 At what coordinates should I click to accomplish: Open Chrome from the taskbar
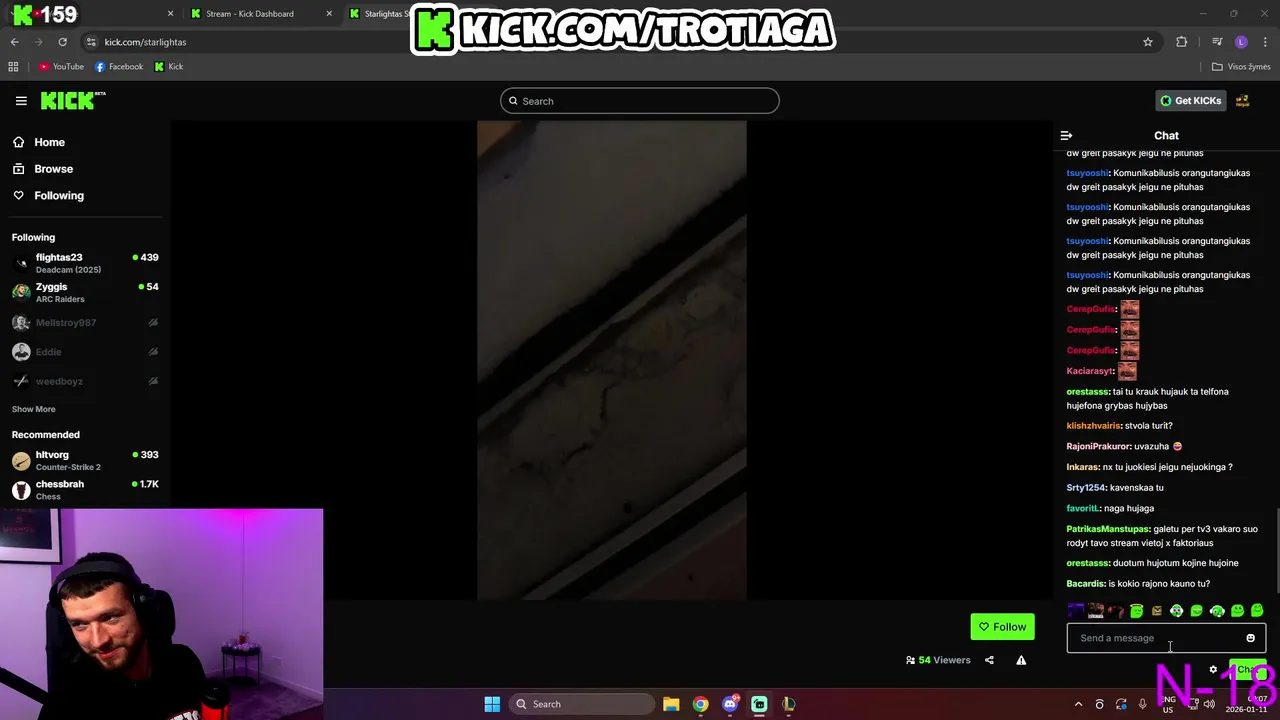click(700, 704)
